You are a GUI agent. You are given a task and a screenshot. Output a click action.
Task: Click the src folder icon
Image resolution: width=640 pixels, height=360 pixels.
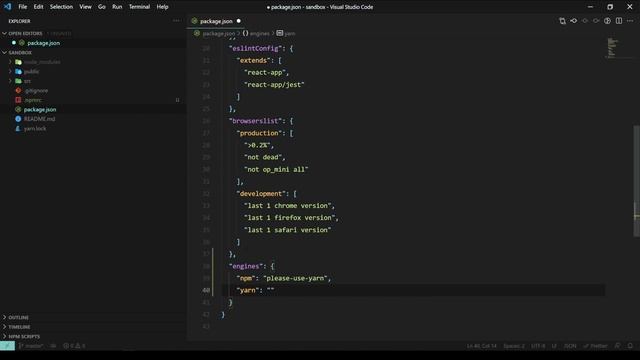click(18, 81)
